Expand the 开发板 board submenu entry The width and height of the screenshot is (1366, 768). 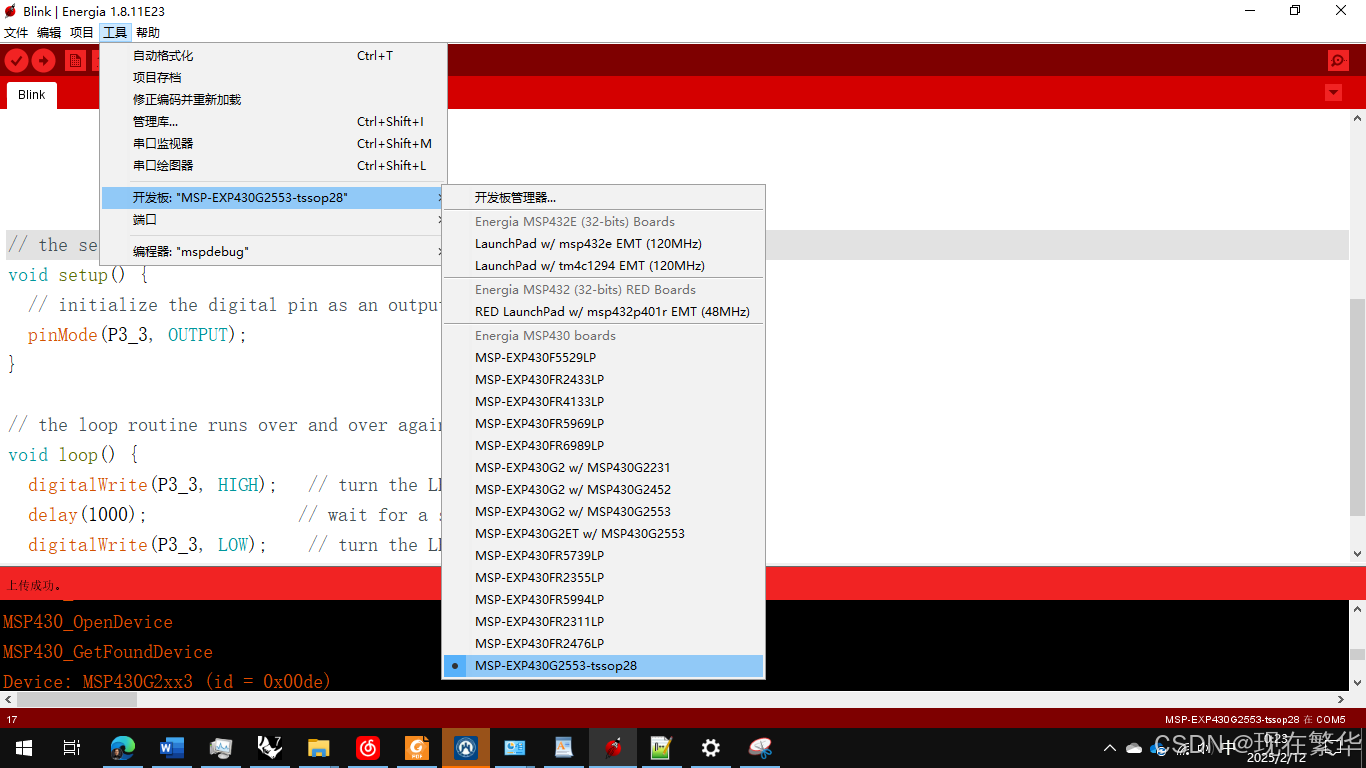point(273,198)
